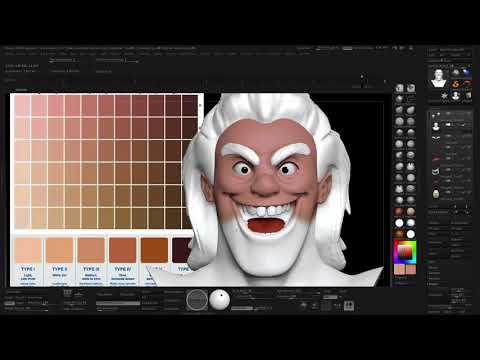Select the large bust tool thumbnail
This screenshot has height=360, width=480.
(438, 79)
